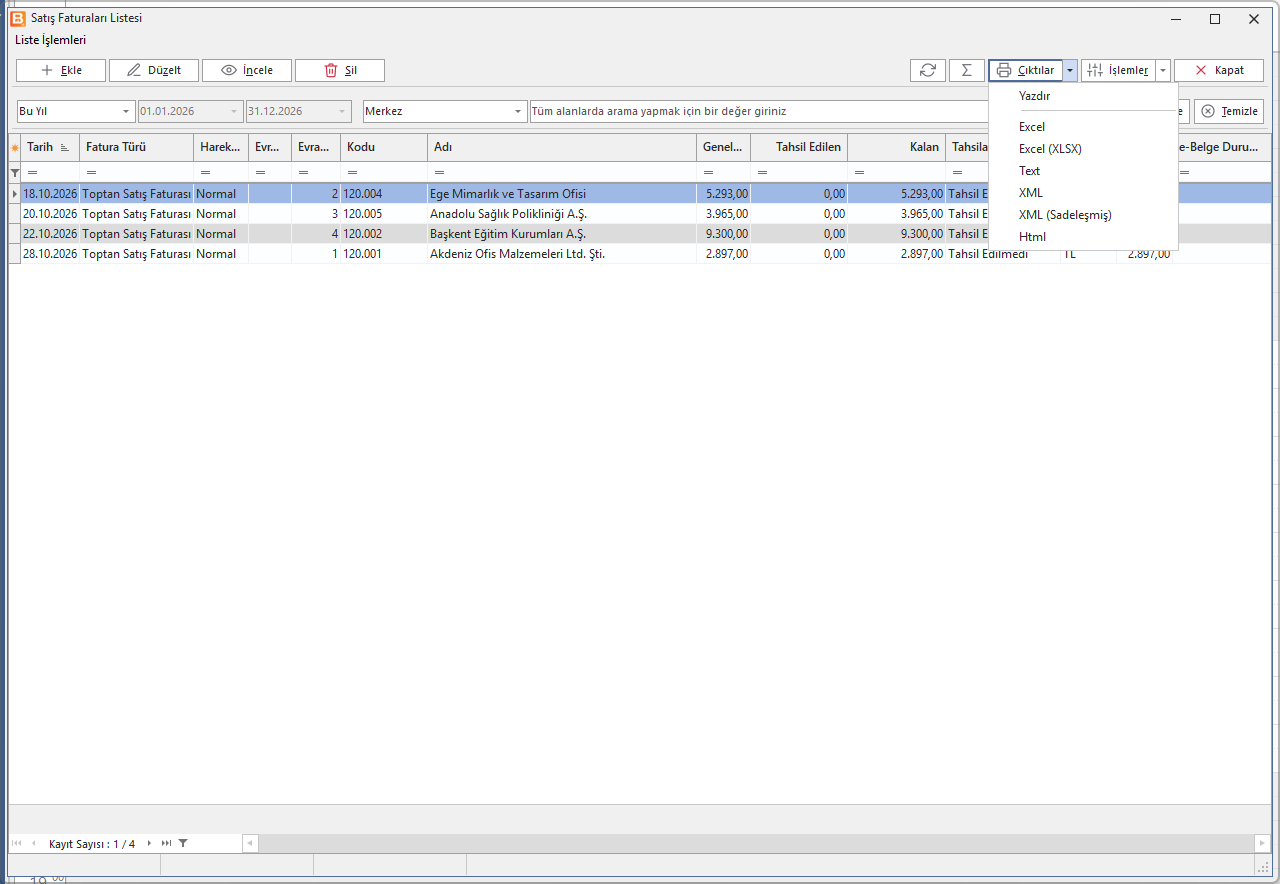
Task: Click the circled X icon on Temizle
Action: tap(1208, 111)
